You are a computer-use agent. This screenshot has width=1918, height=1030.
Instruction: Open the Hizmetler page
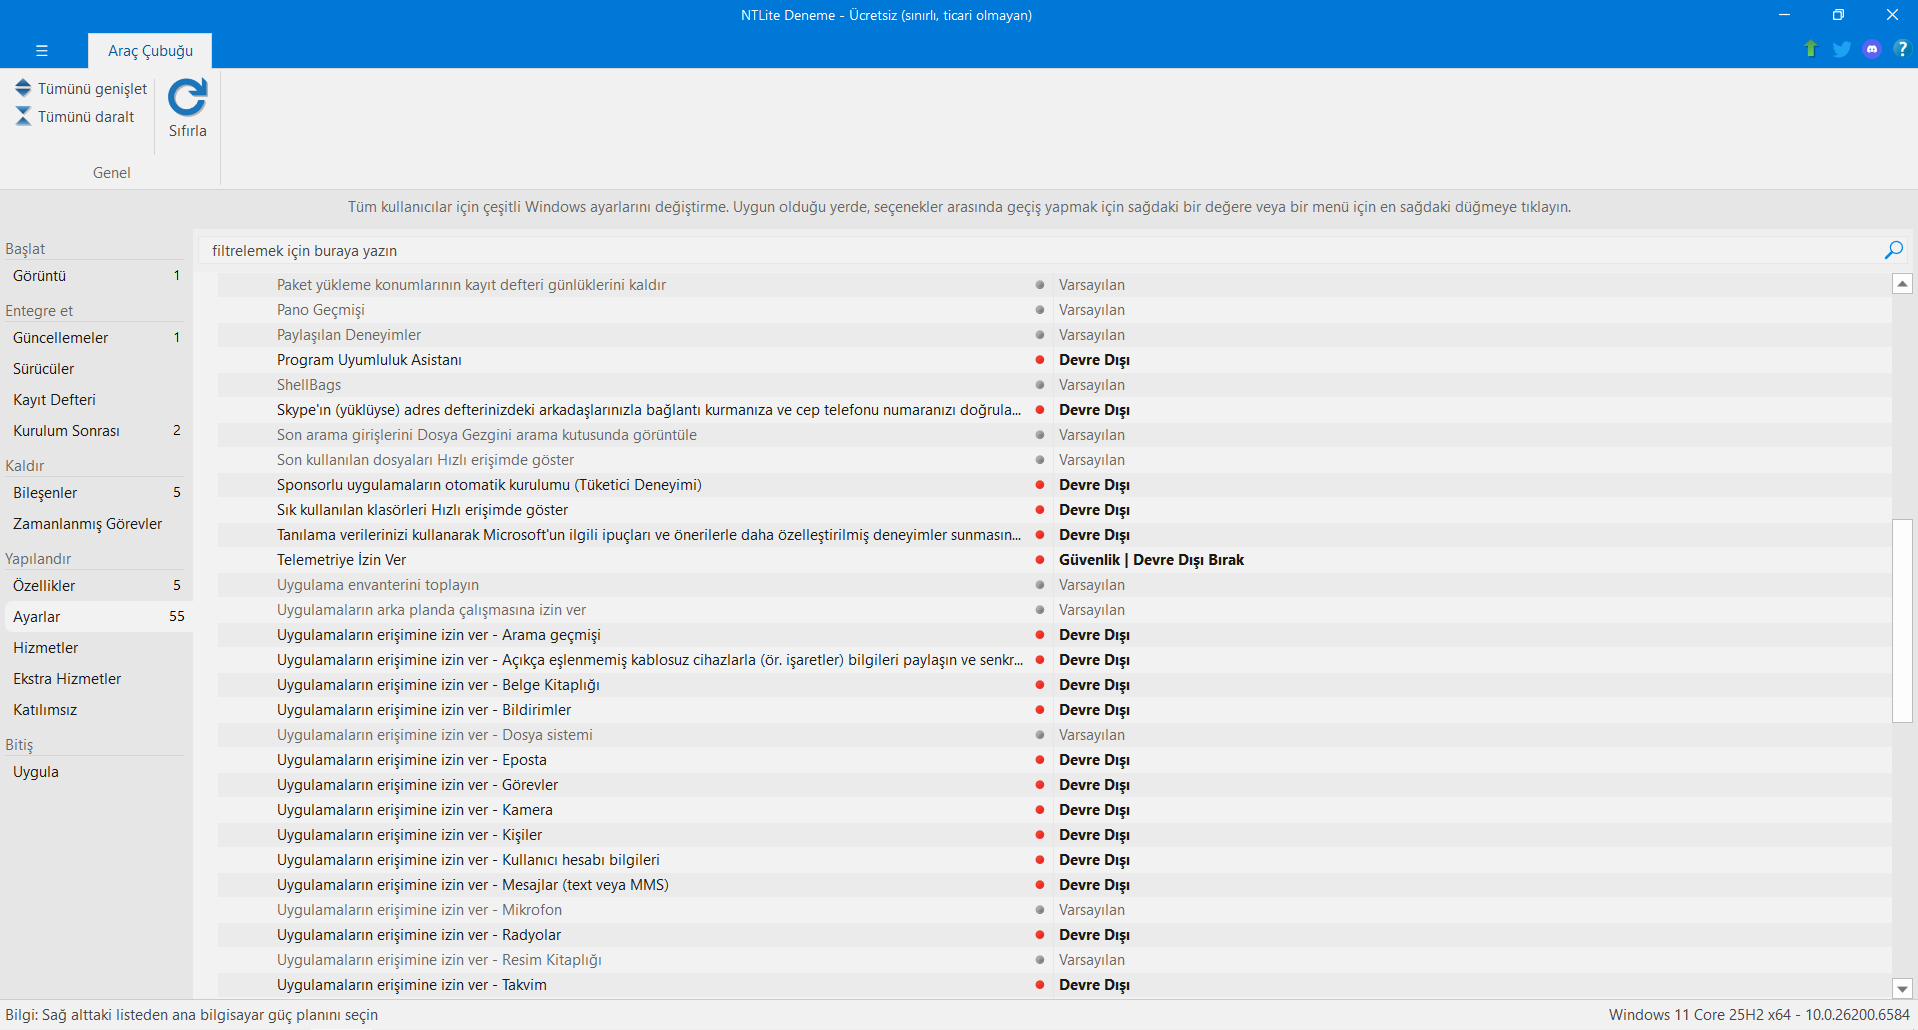(96, 648)
